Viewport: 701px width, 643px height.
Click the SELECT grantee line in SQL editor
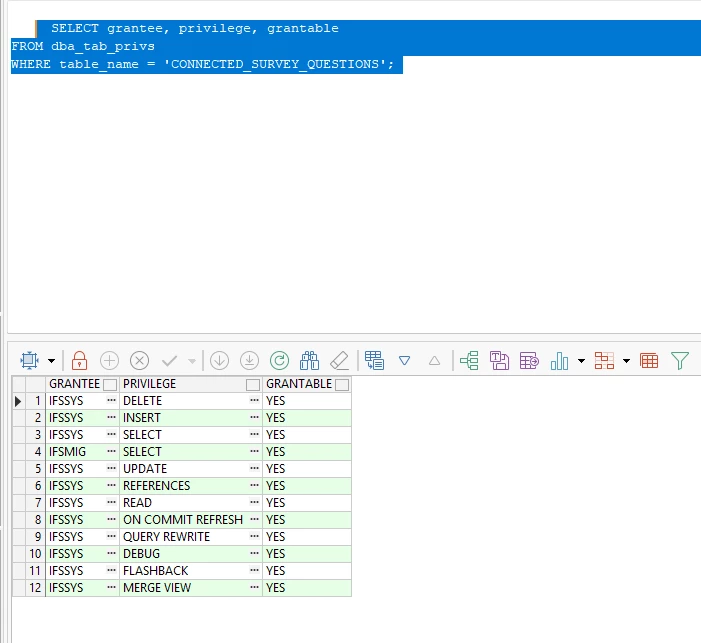195,29
